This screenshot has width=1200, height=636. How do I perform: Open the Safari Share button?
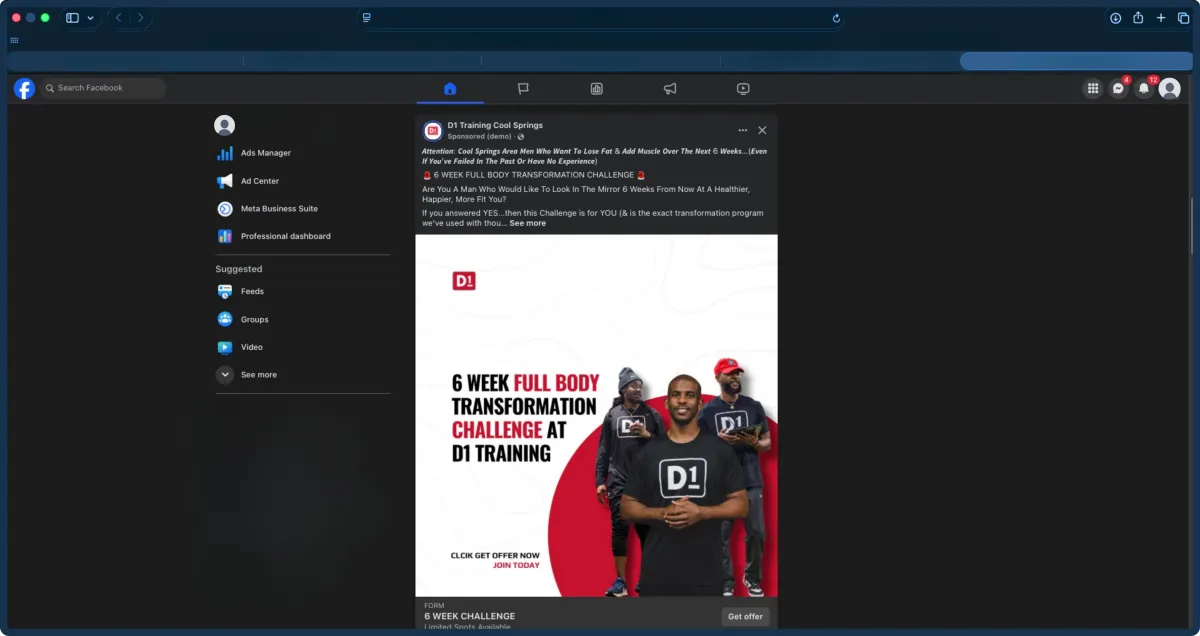(1138, 18)
